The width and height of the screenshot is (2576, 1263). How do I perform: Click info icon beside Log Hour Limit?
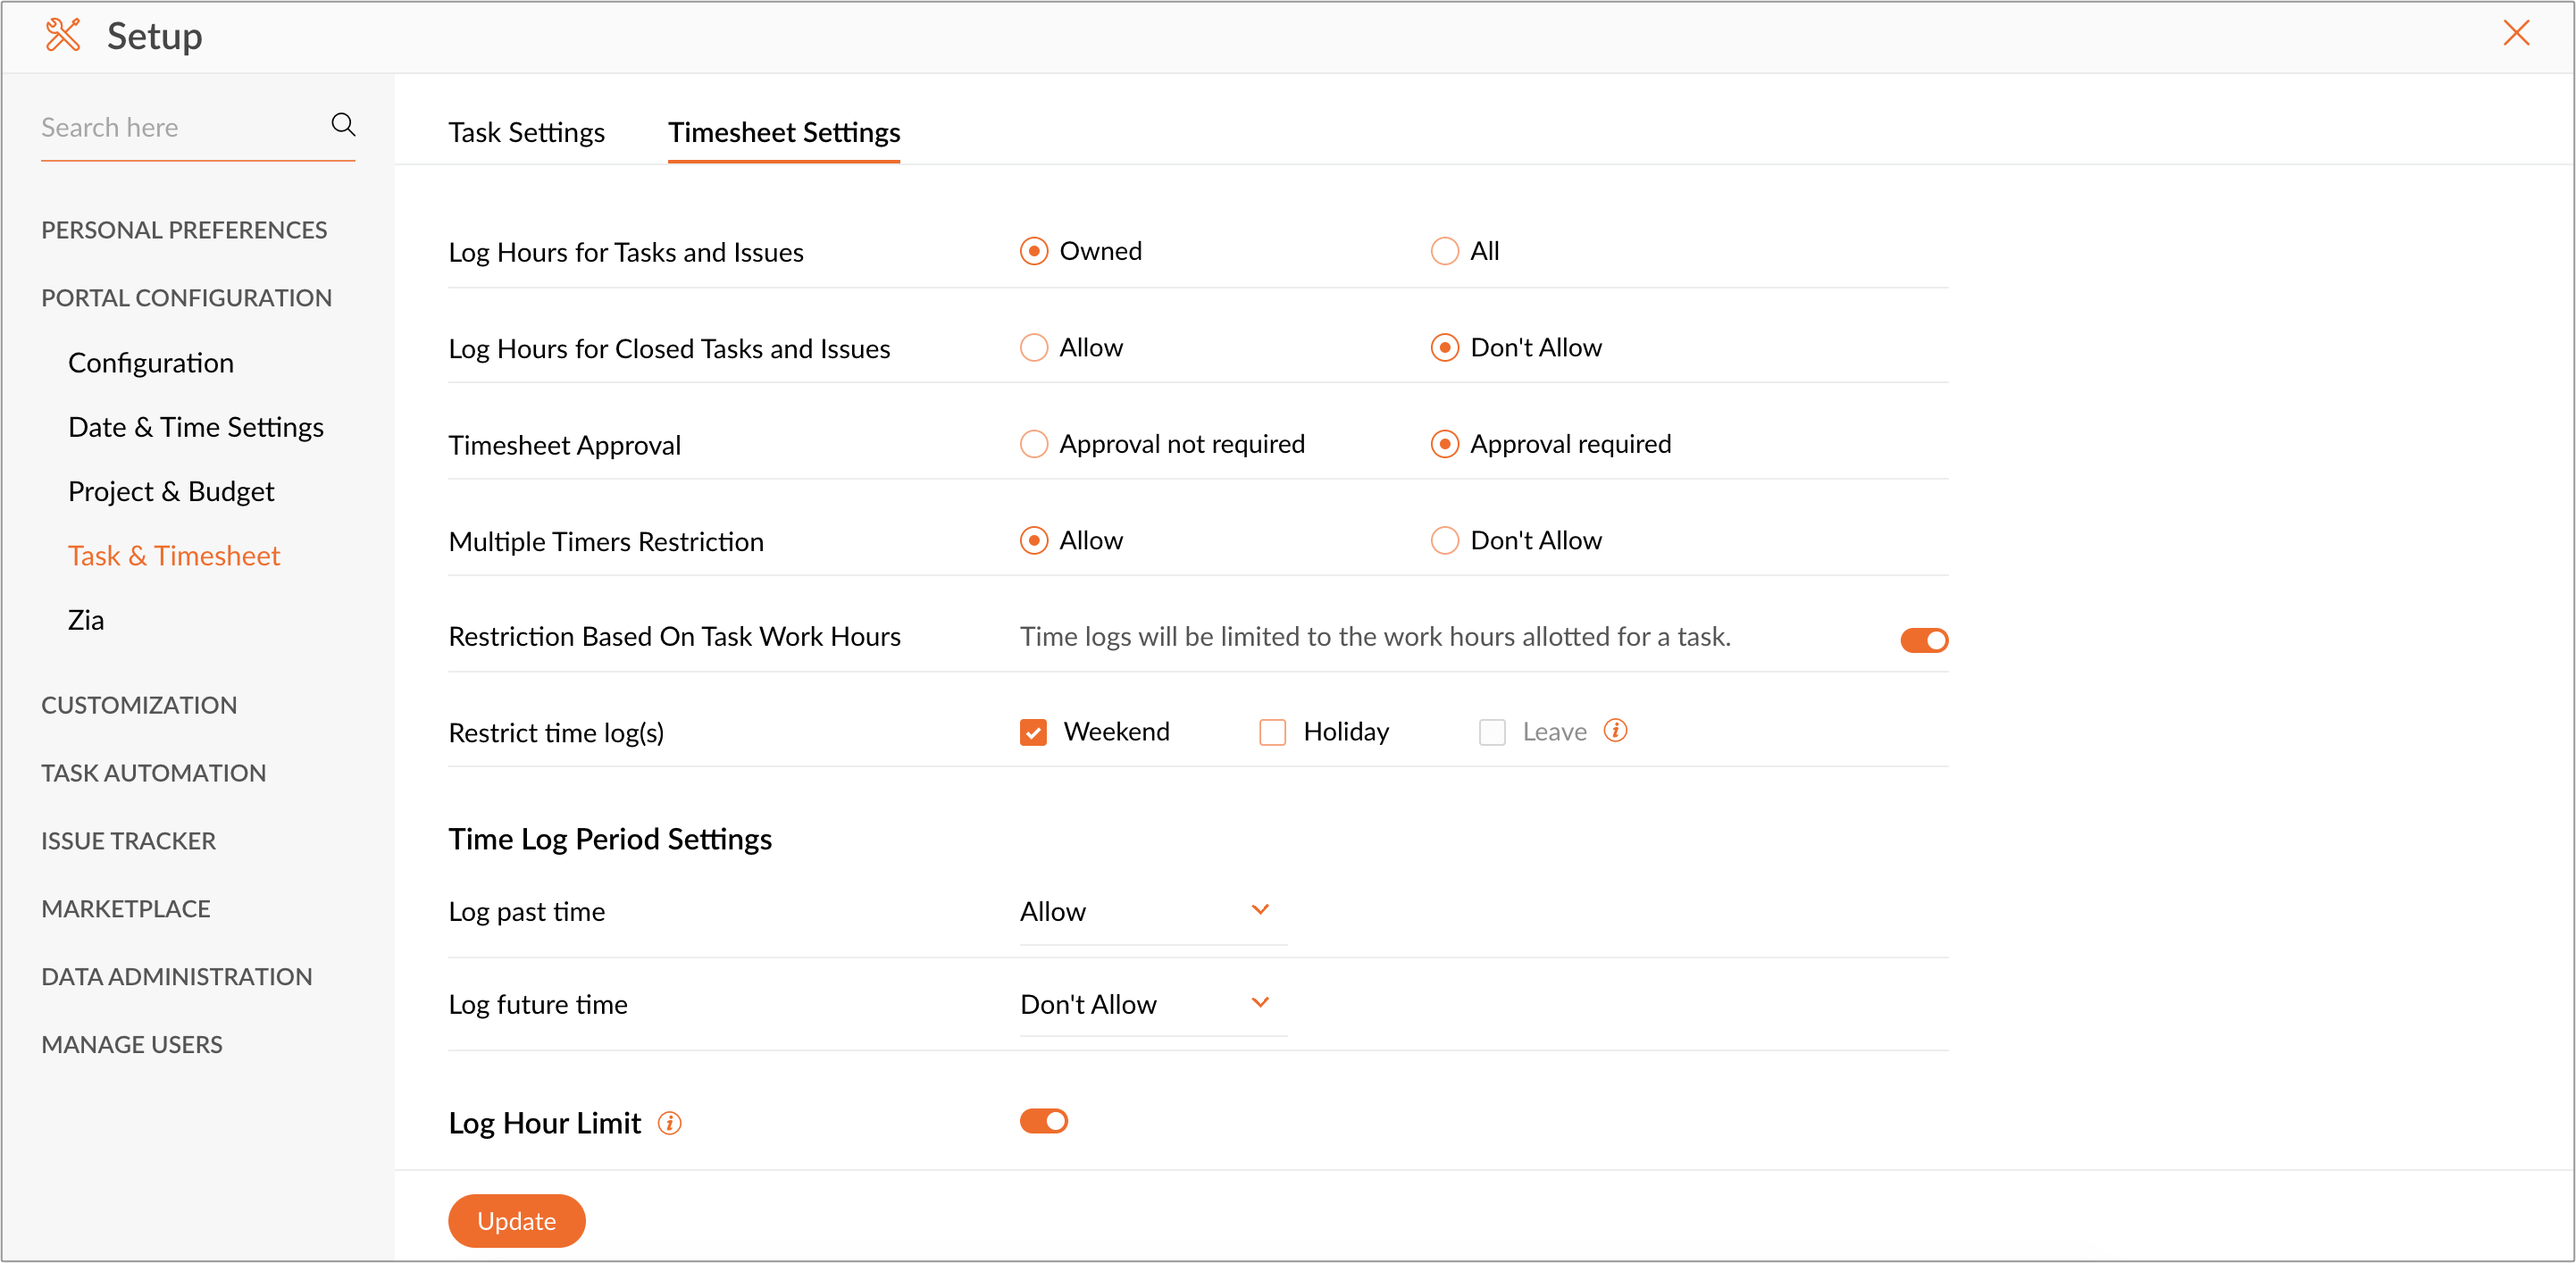point(669,1123)
